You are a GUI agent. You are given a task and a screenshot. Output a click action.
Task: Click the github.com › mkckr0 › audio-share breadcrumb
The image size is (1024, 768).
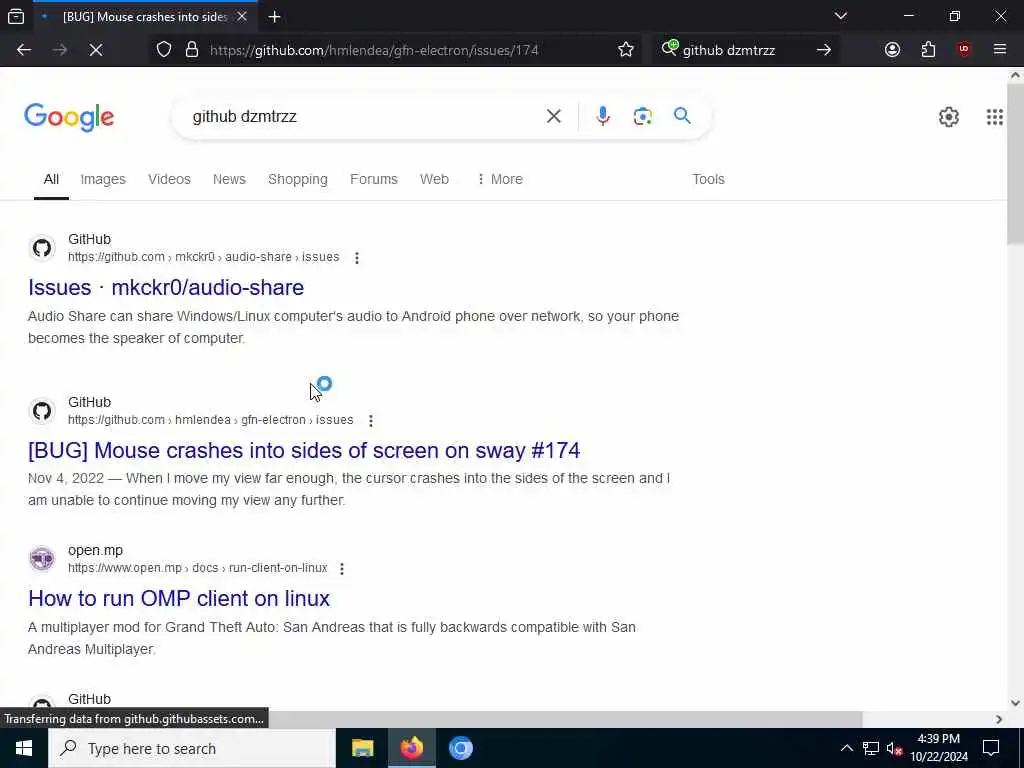[204, 257]
